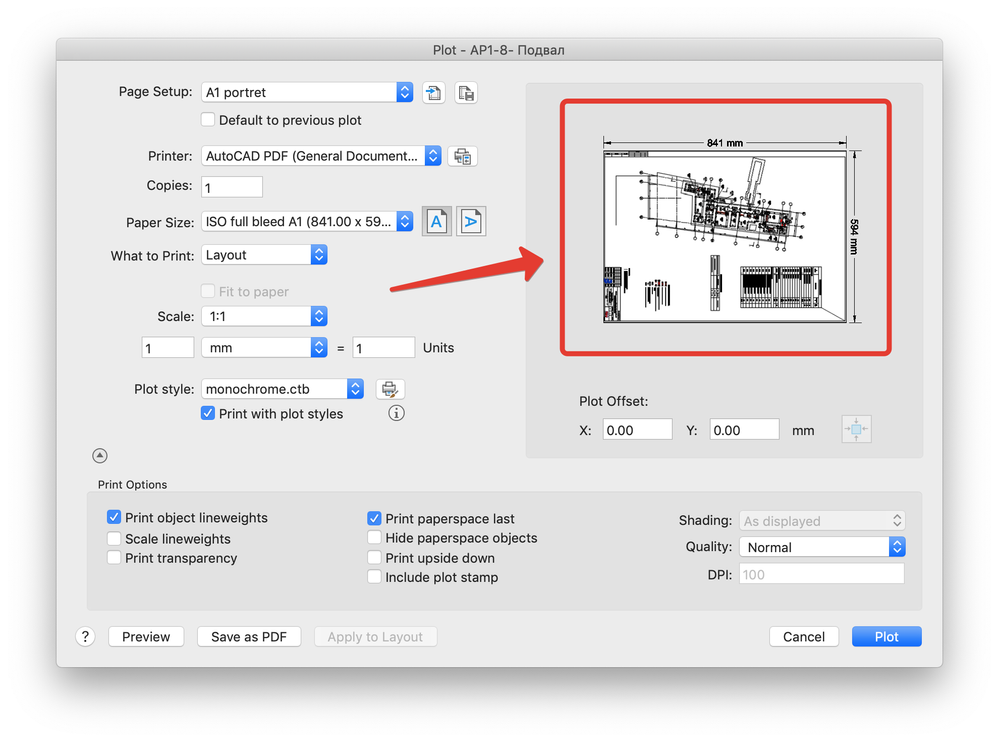Screen dimensions: 999x742
Task: Click the info icon near plot styles
Action: [x=396, y=413]
